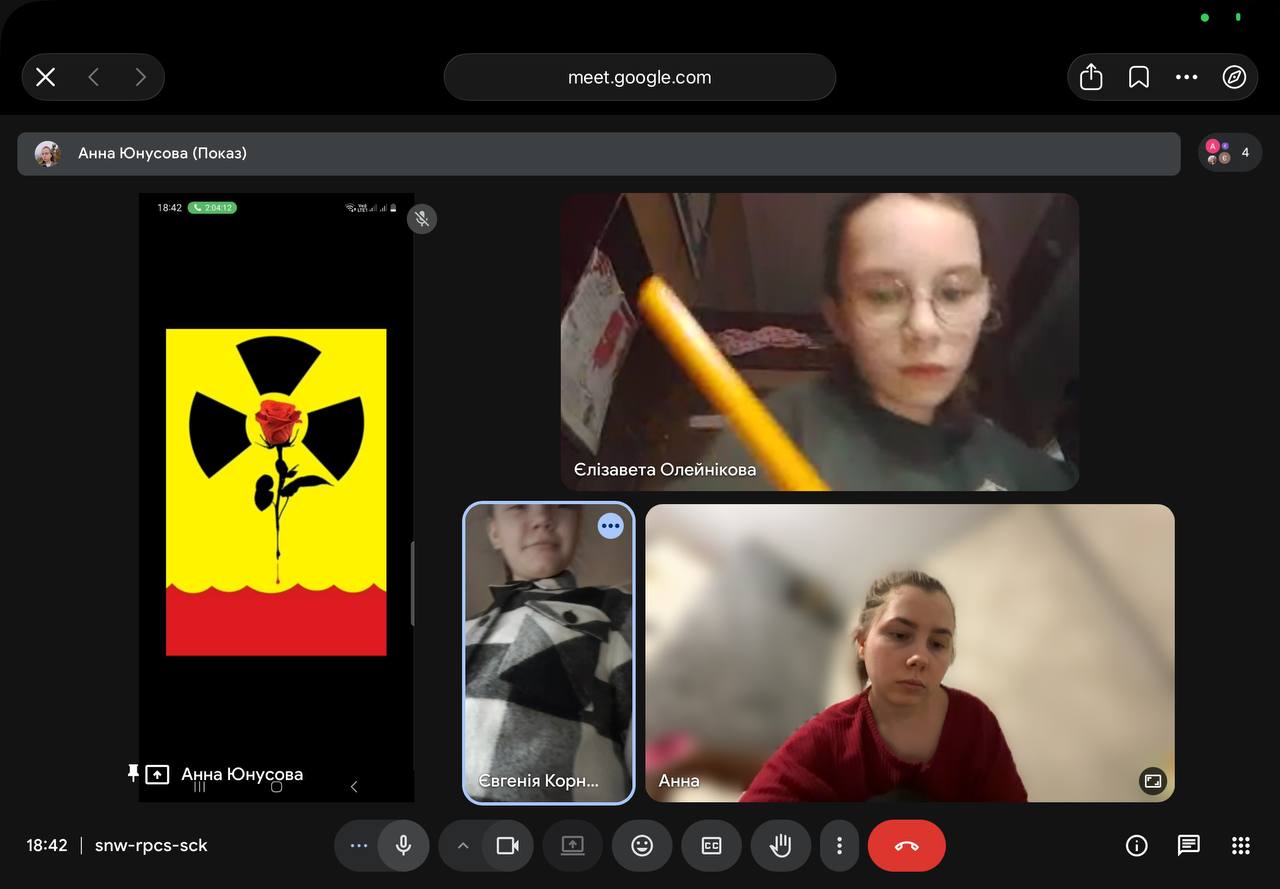The height and width of the screenshot is (889, 1280).
Task: Open meeting details info icon
Action: click(x=1136, y=846)
